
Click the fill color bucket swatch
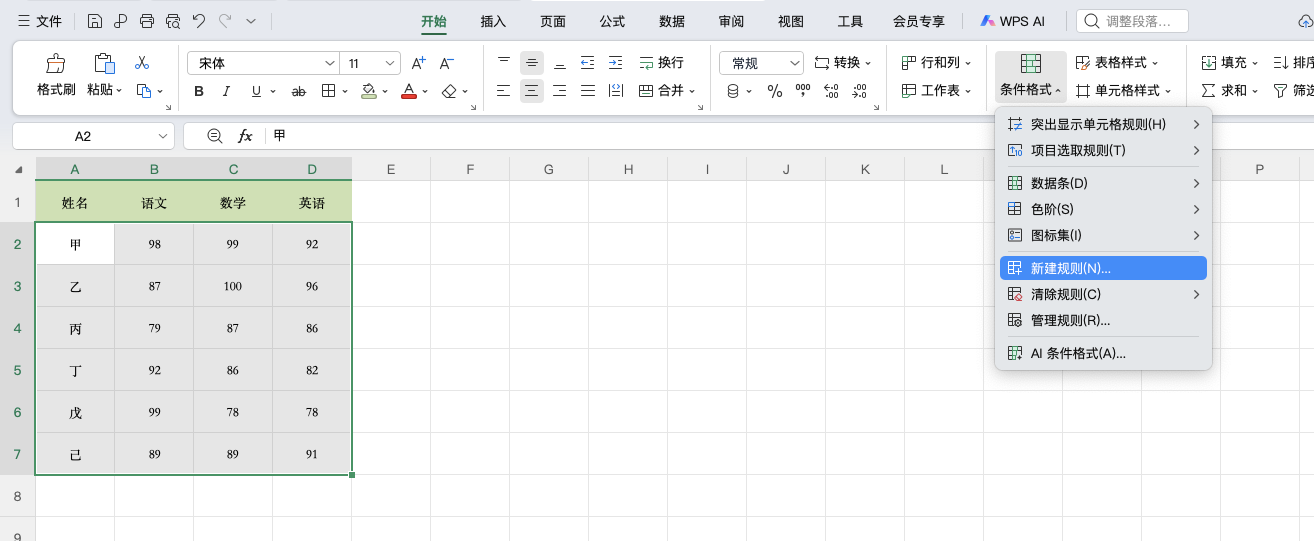[368, 91]
